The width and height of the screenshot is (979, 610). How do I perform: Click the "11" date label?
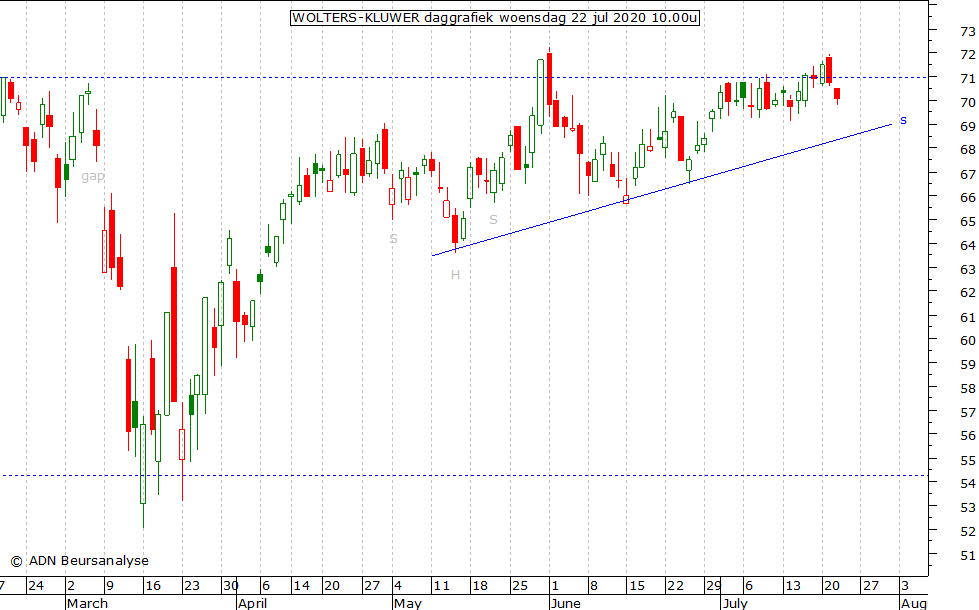tap(441, 586)
